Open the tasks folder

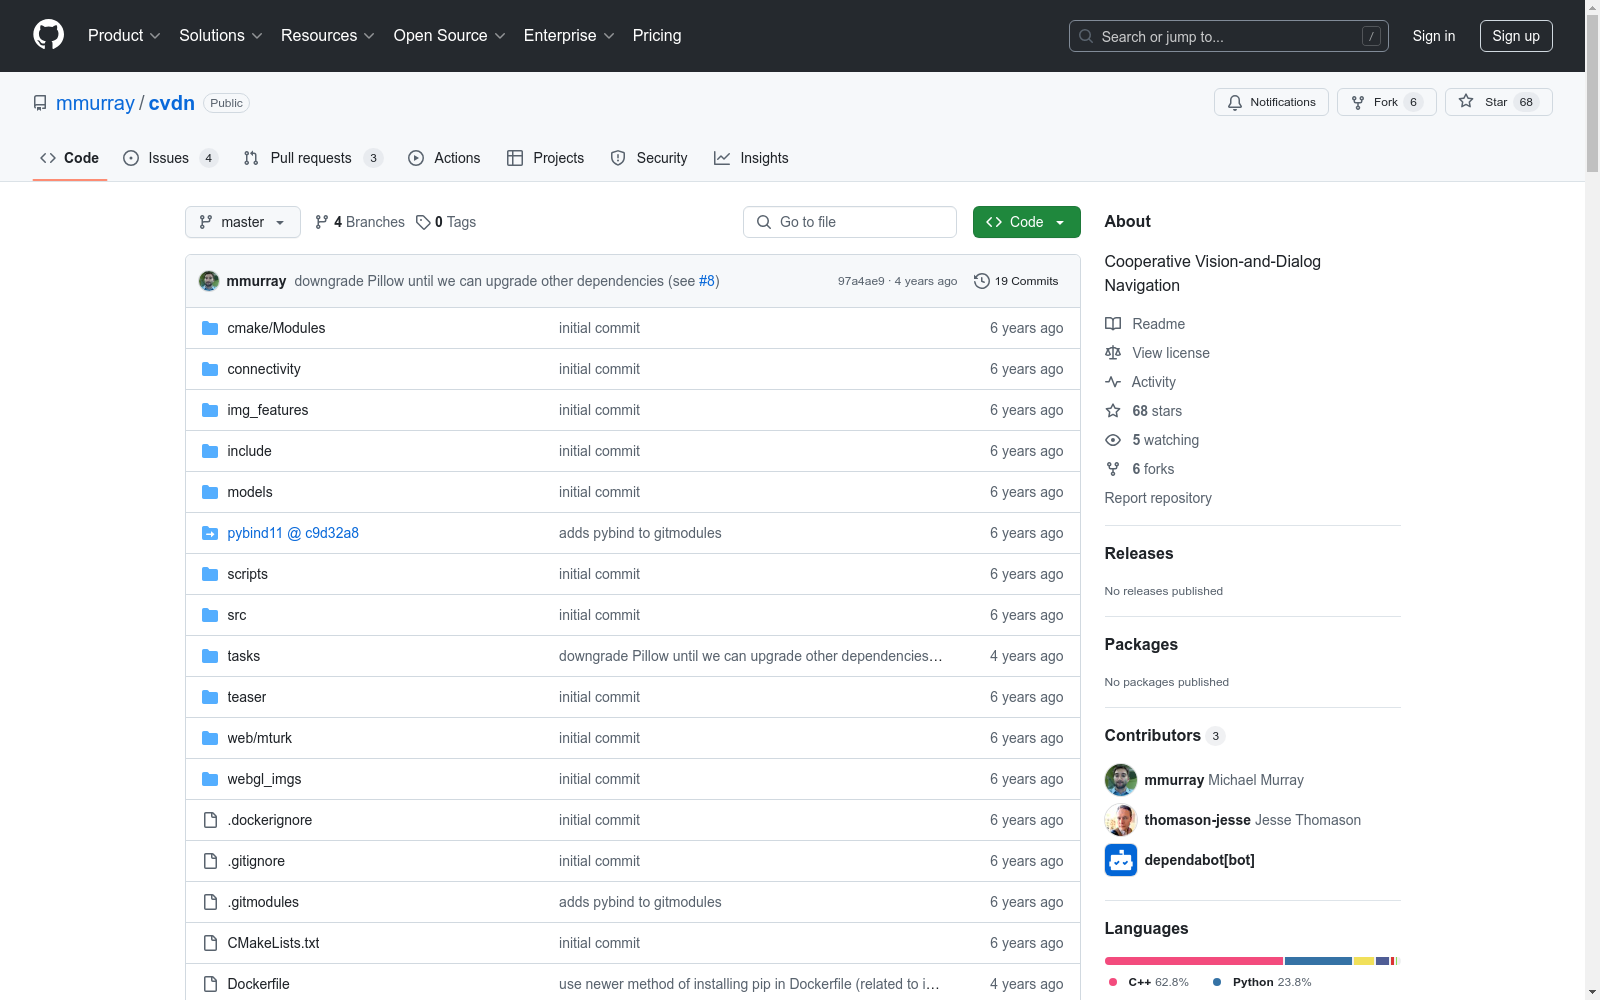coord(244,656)
